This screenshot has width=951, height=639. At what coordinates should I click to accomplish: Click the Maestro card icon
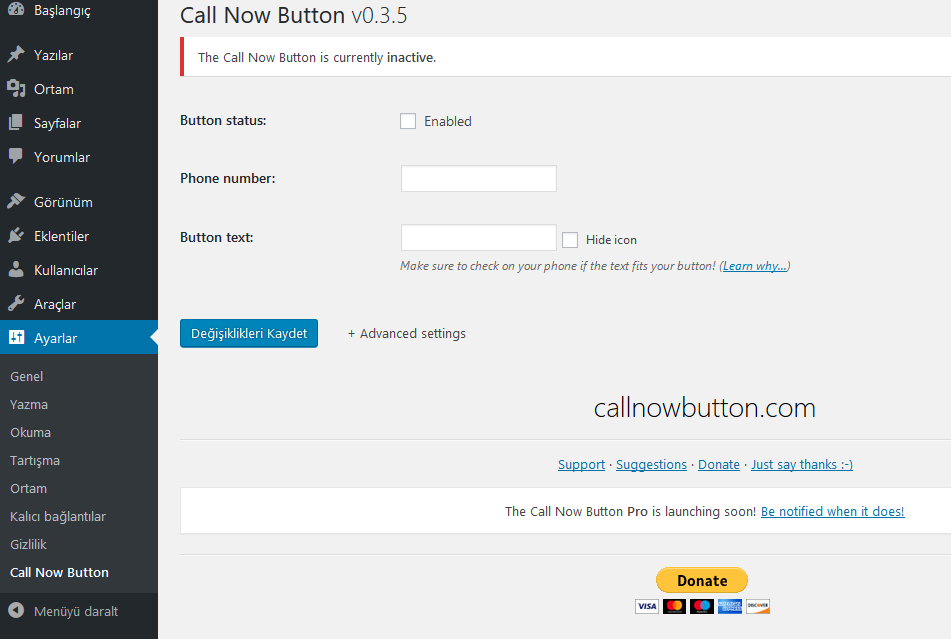[702, 606]
